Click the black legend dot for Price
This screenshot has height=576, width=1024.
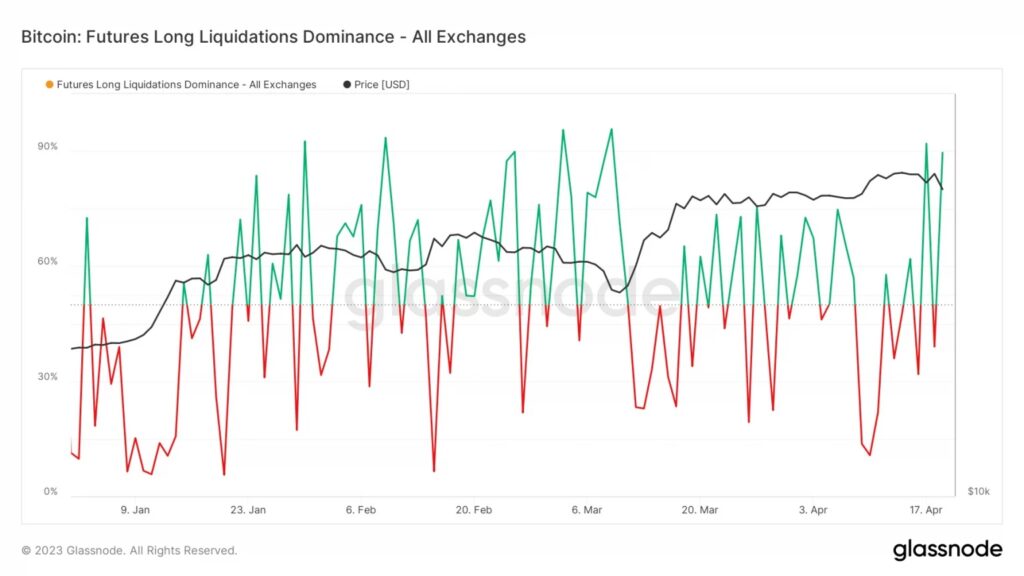(x=346, y=85)
